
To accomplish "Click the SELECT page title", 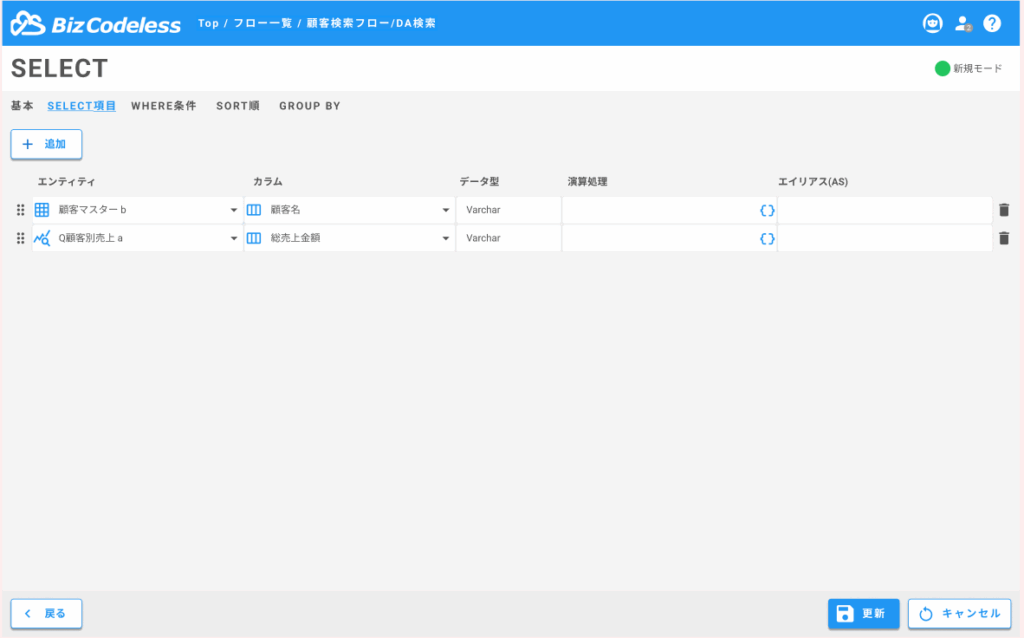I will click(x=59, y=69).
